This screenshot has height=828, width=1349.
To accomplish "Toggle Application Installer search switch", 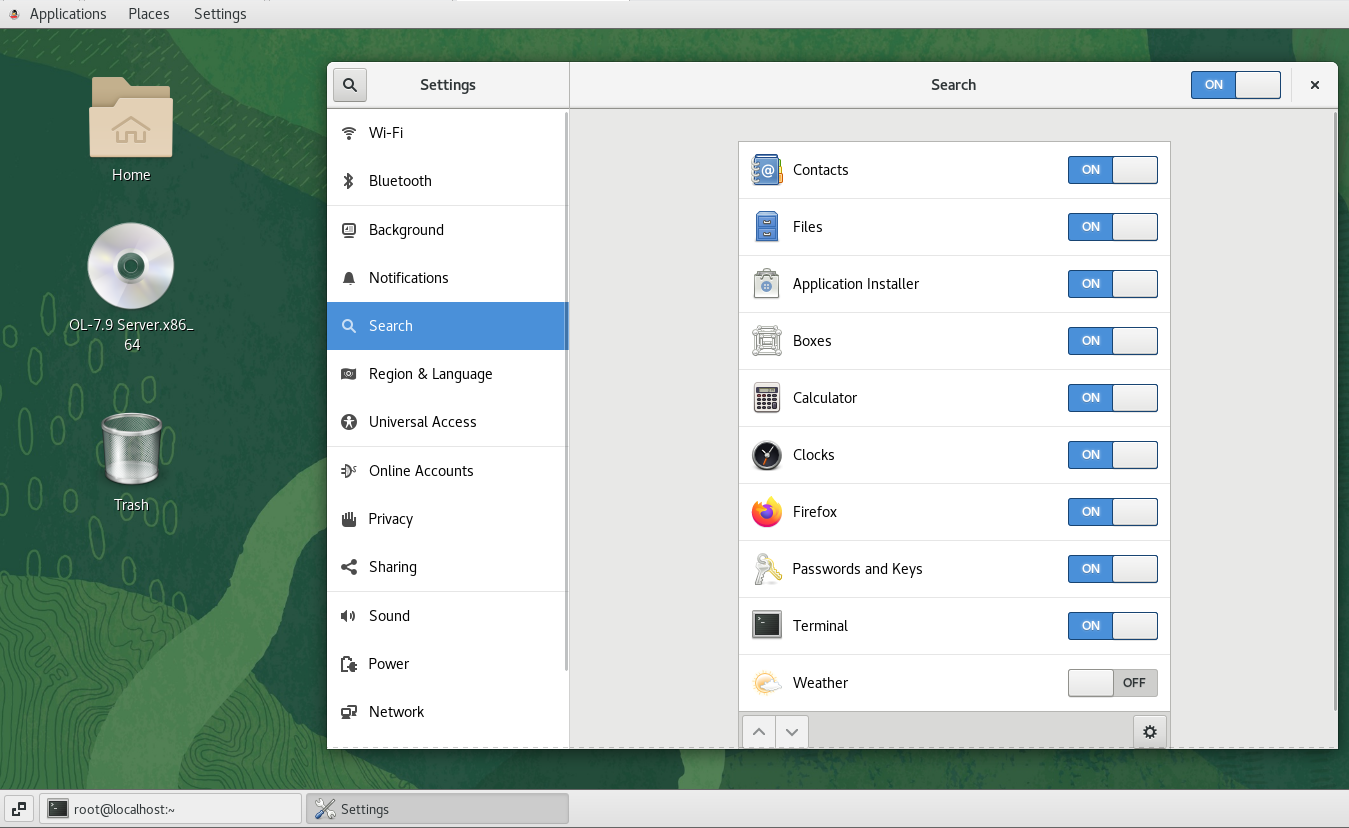I will (x=1113, y=284).
